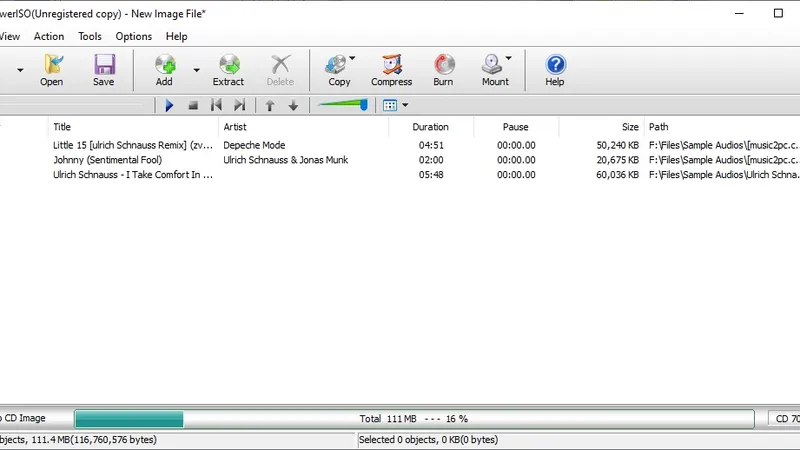Open the Tools menu
The height and width of the screenshot is (450, 800).
coord(90,36)
